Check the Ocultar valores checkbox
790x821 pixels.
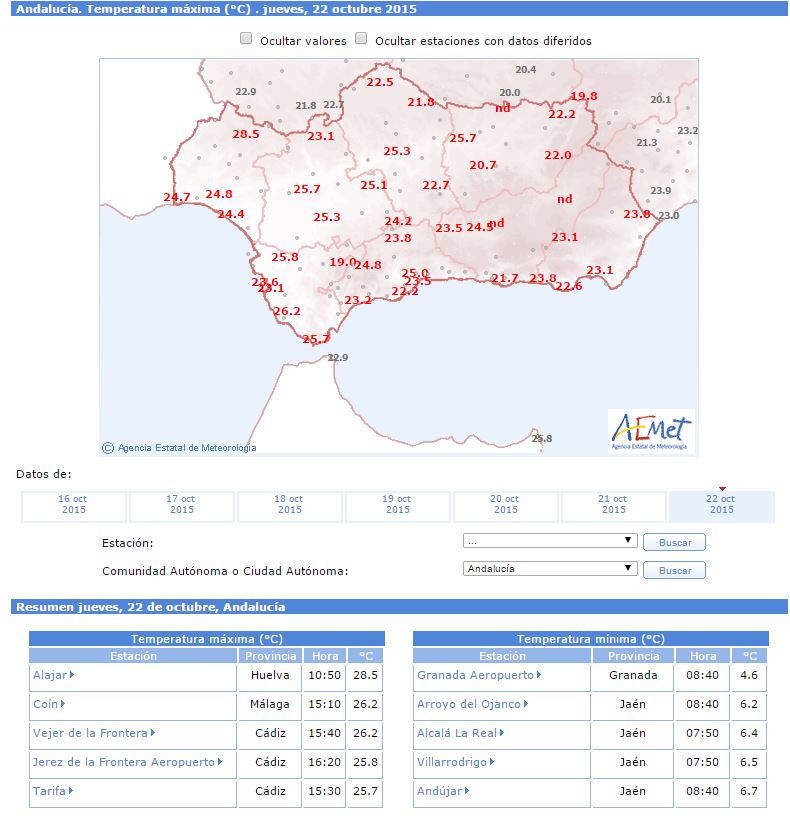click(x=246, y=39)
